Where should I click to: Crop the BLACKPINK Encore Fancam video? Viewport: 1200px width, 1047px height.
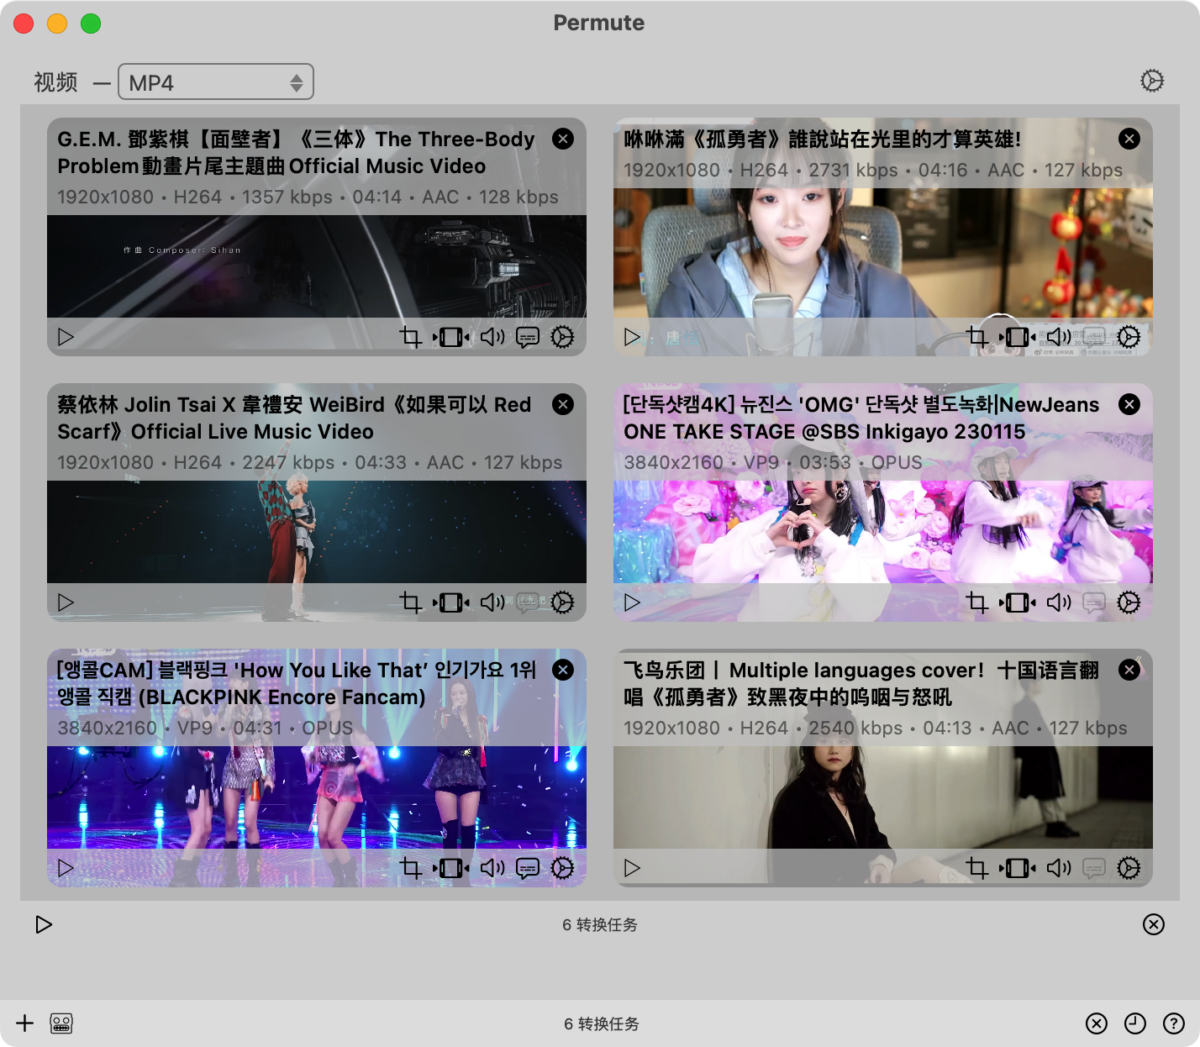click(410, 868)
